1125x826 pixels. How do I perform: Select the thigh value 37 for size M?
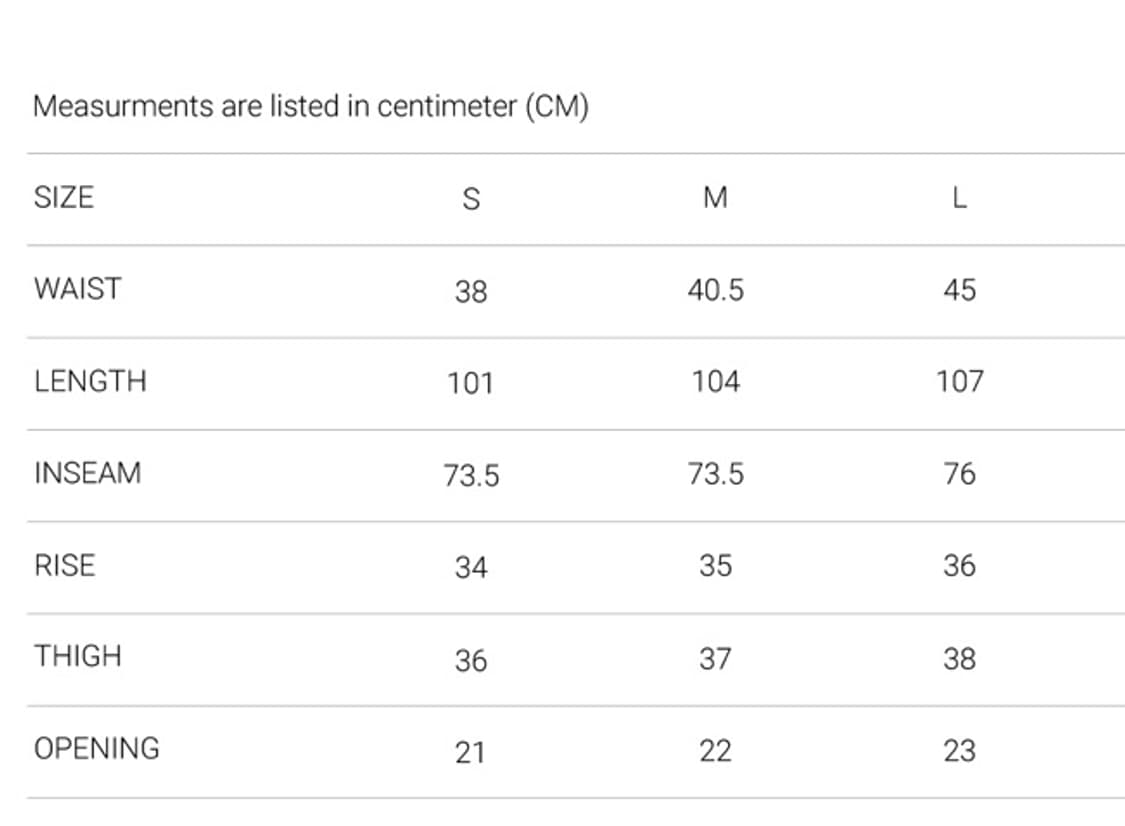click(715, 659)
